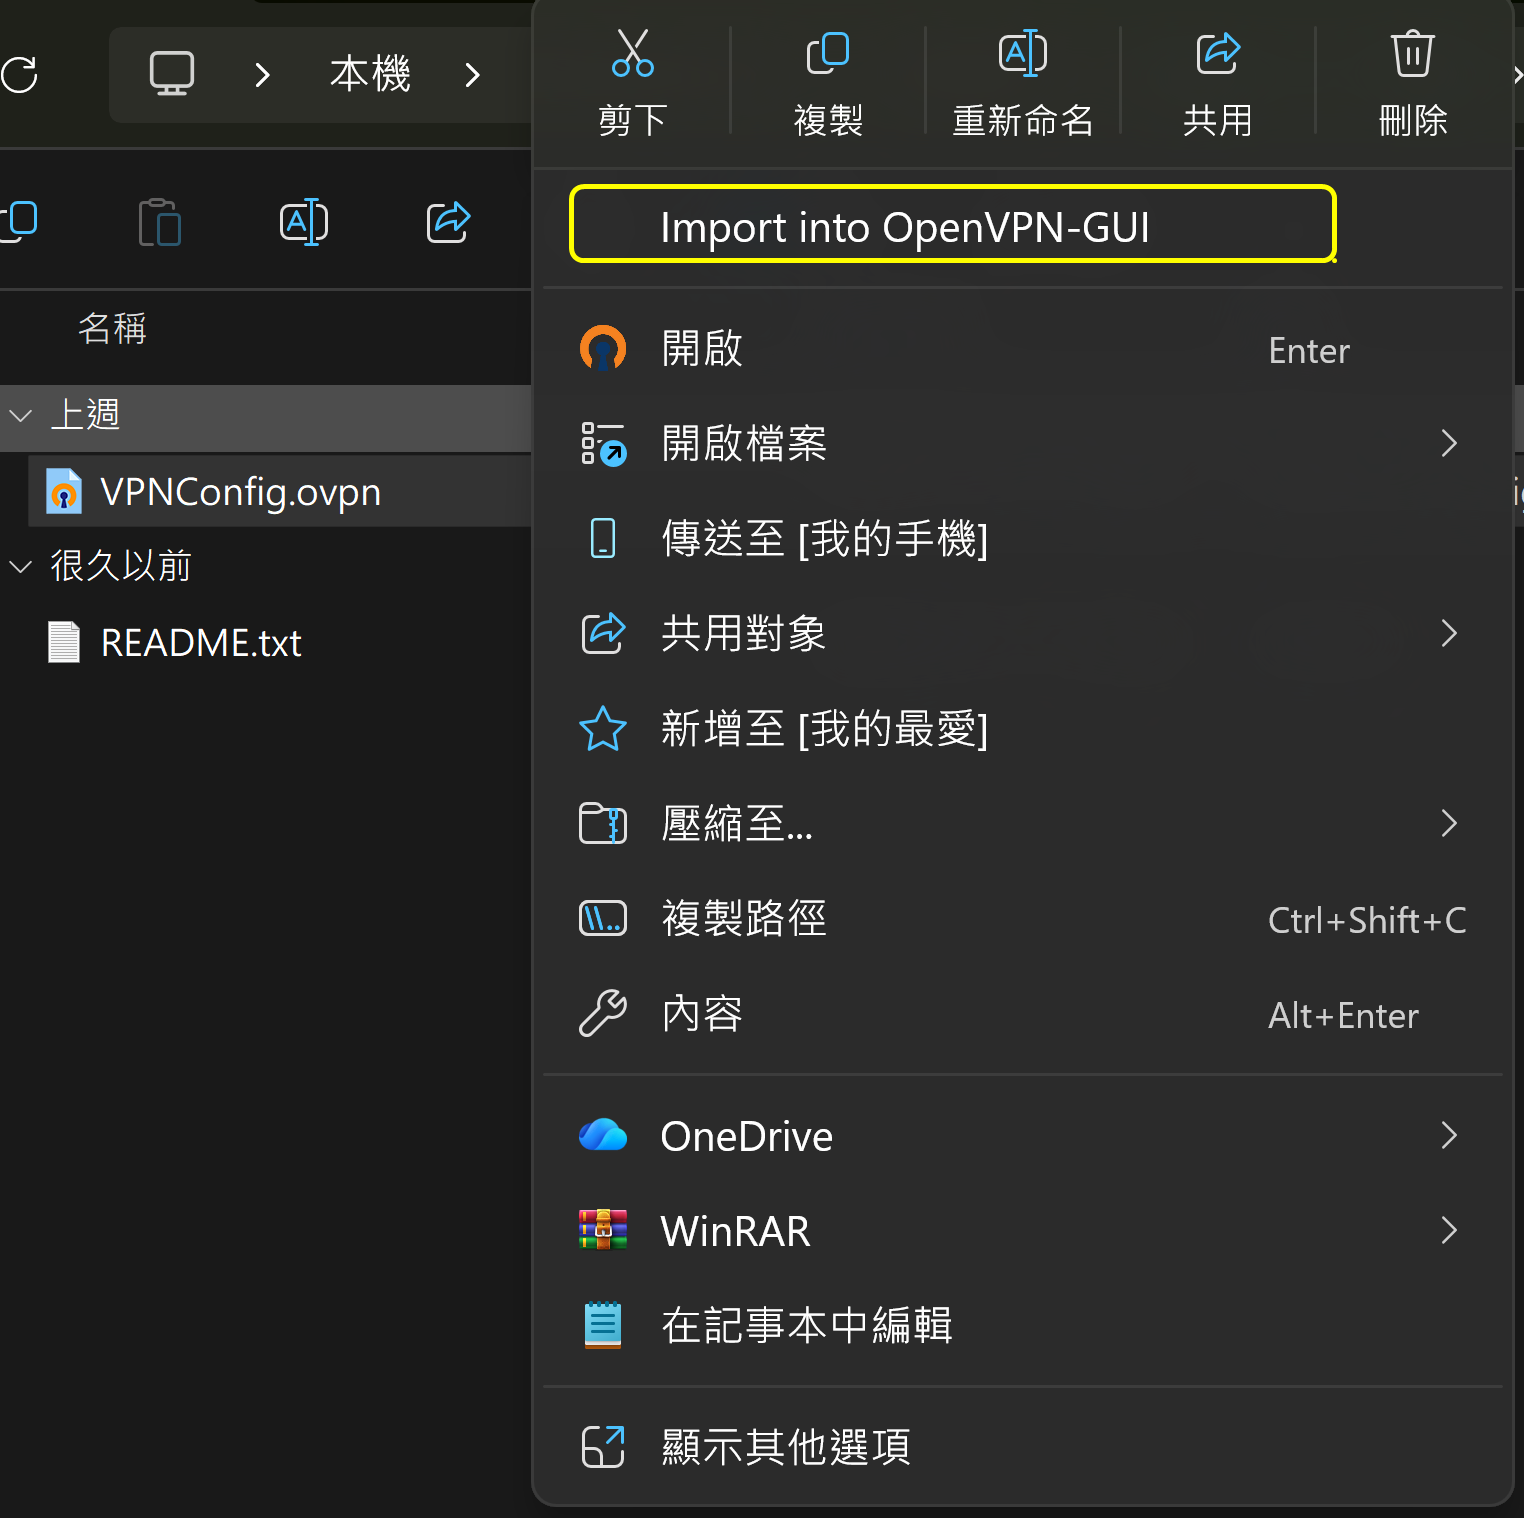Click the Share (共用) icon in context menu

pyautogui.click(x=1218, y=53)
